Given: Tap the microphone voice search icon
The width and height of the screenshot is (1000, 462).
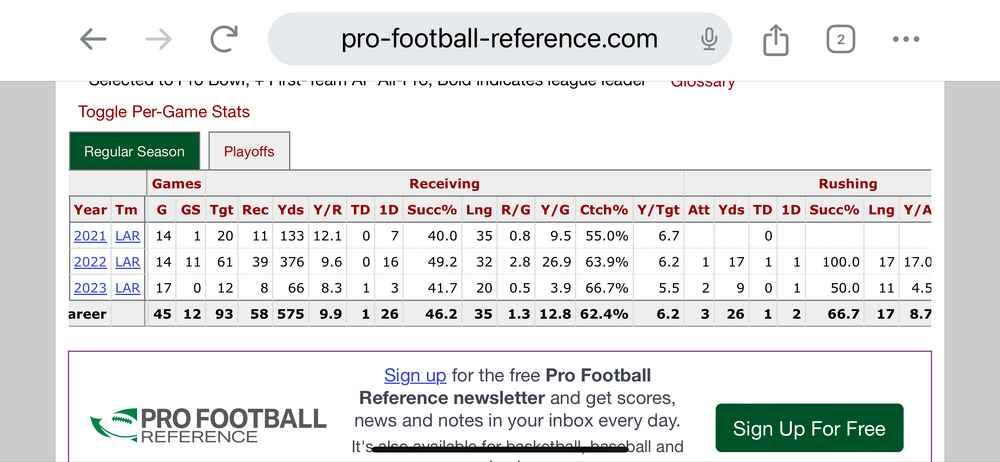Looking at the screenshot, I should click(x=709, y=39).
